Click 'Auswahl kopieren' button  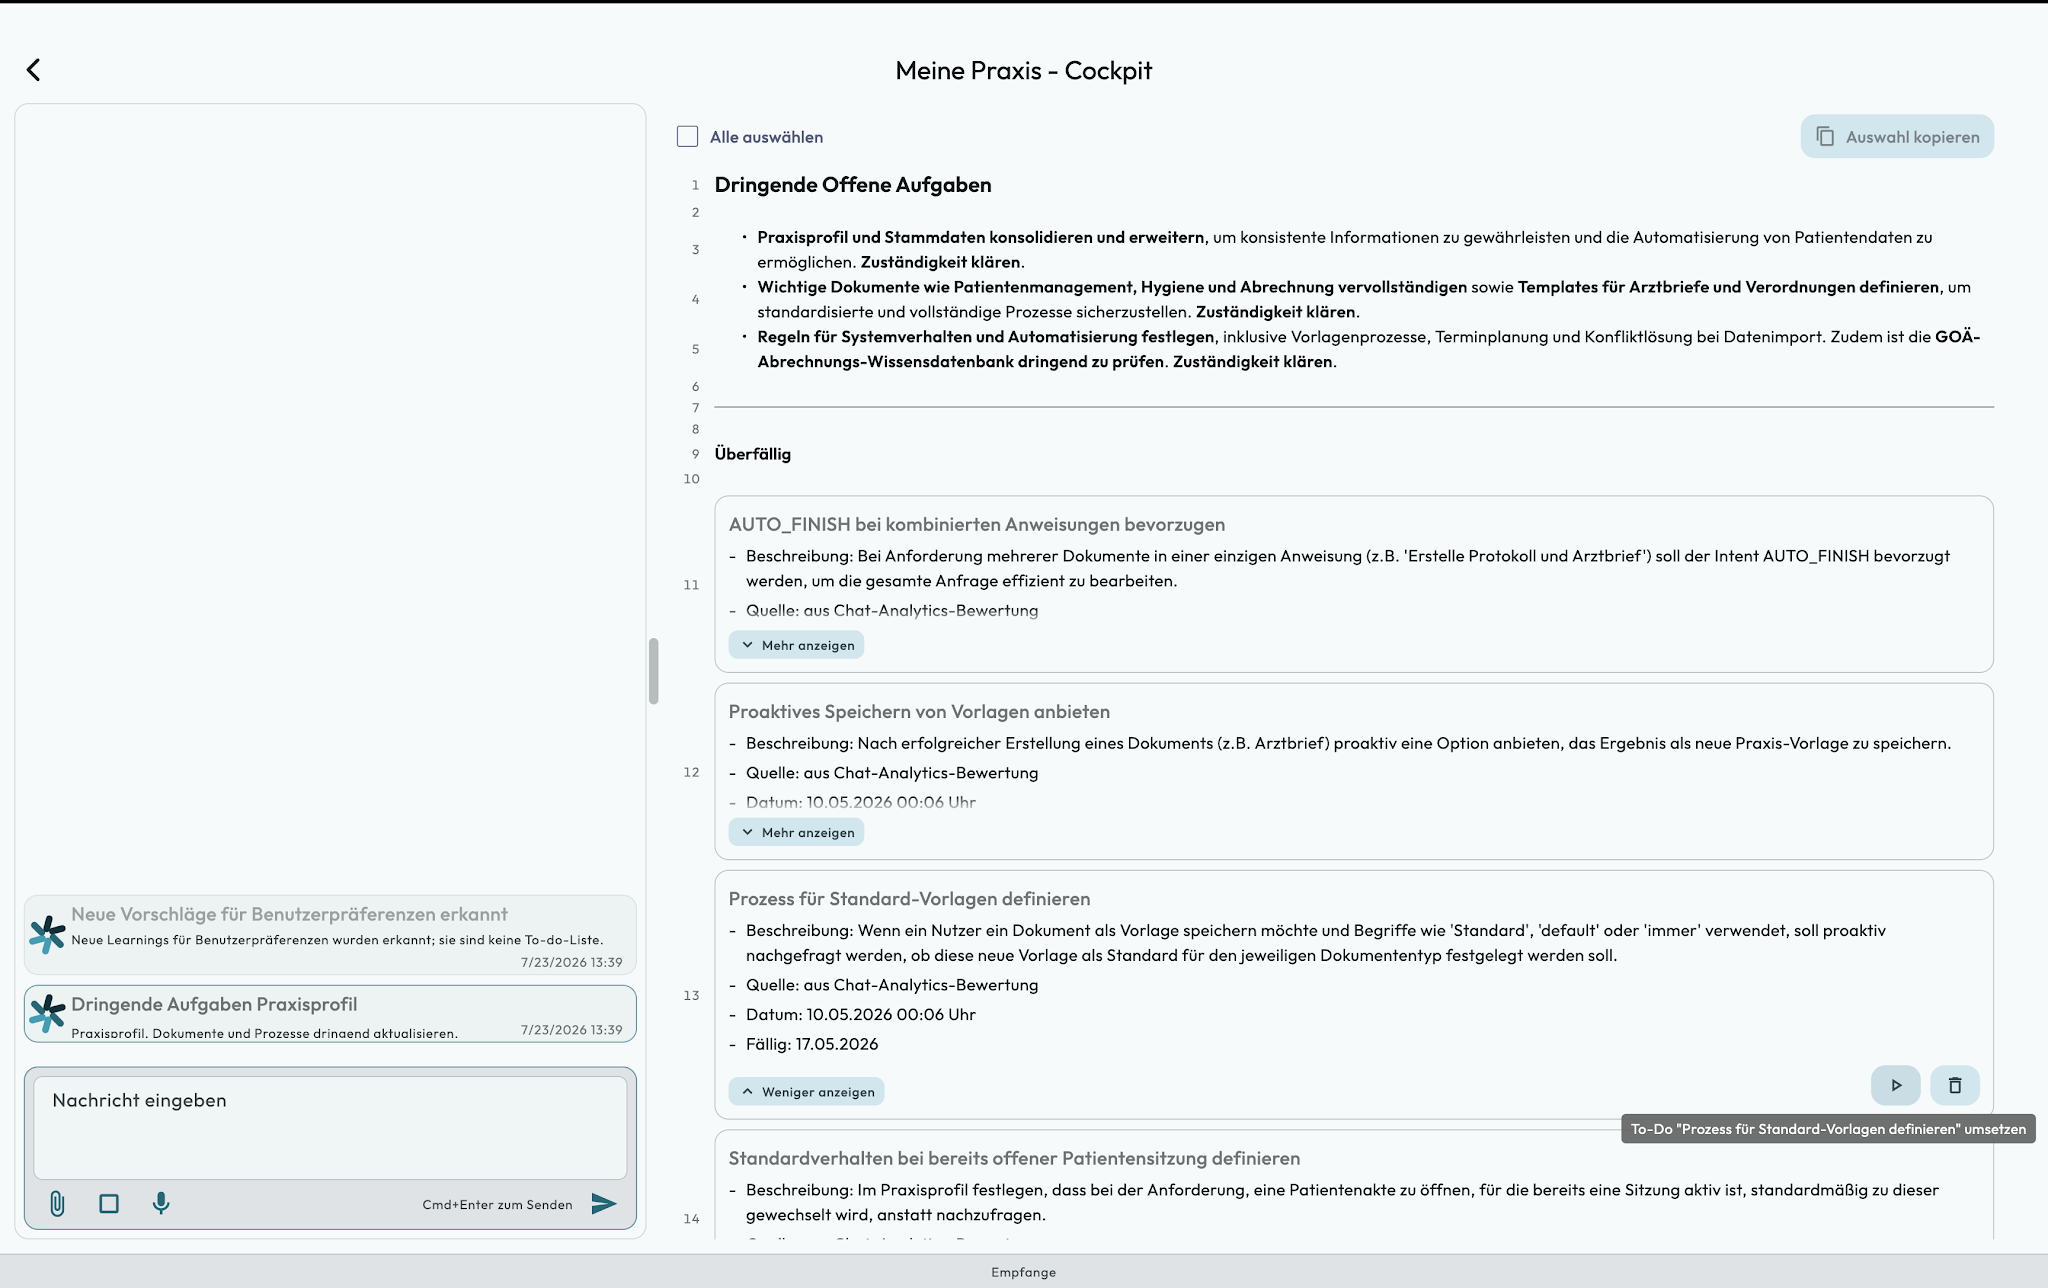tap(1897, 136)
